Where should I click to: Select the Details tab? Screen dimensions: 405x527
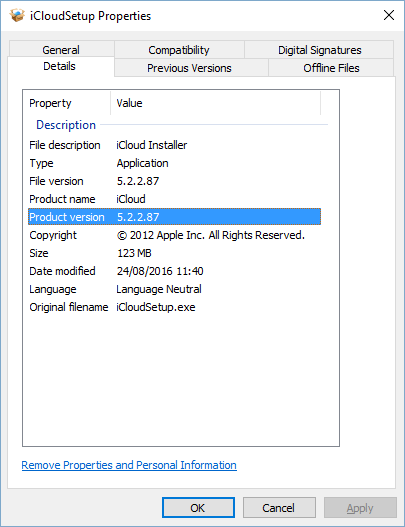point(60,66)
